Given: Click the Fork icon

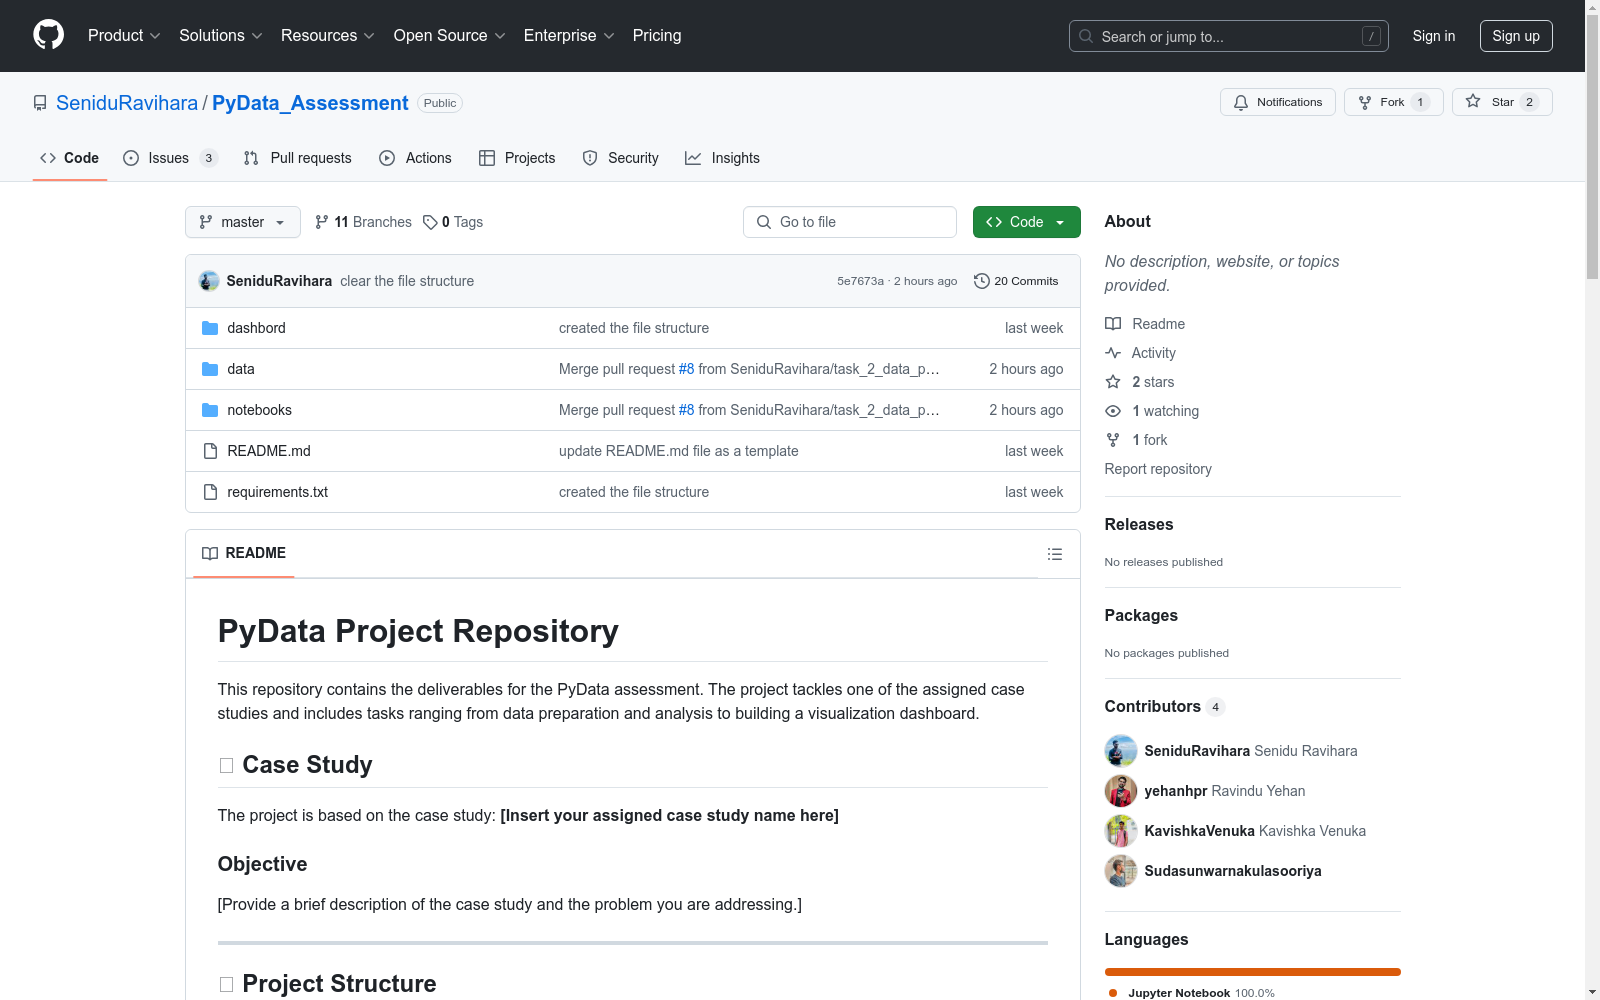Looking at the screenshot, I should pos(1365,102).
